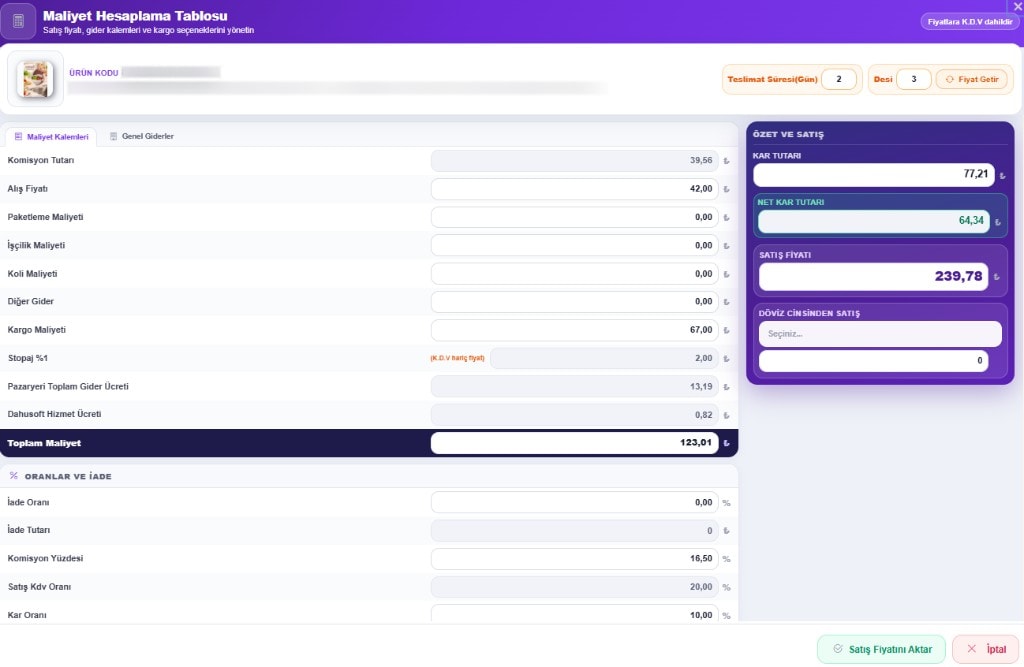
Task: Close the Maliyet Hesaplama Tablosu dialog
Action: click(1017, 6)
